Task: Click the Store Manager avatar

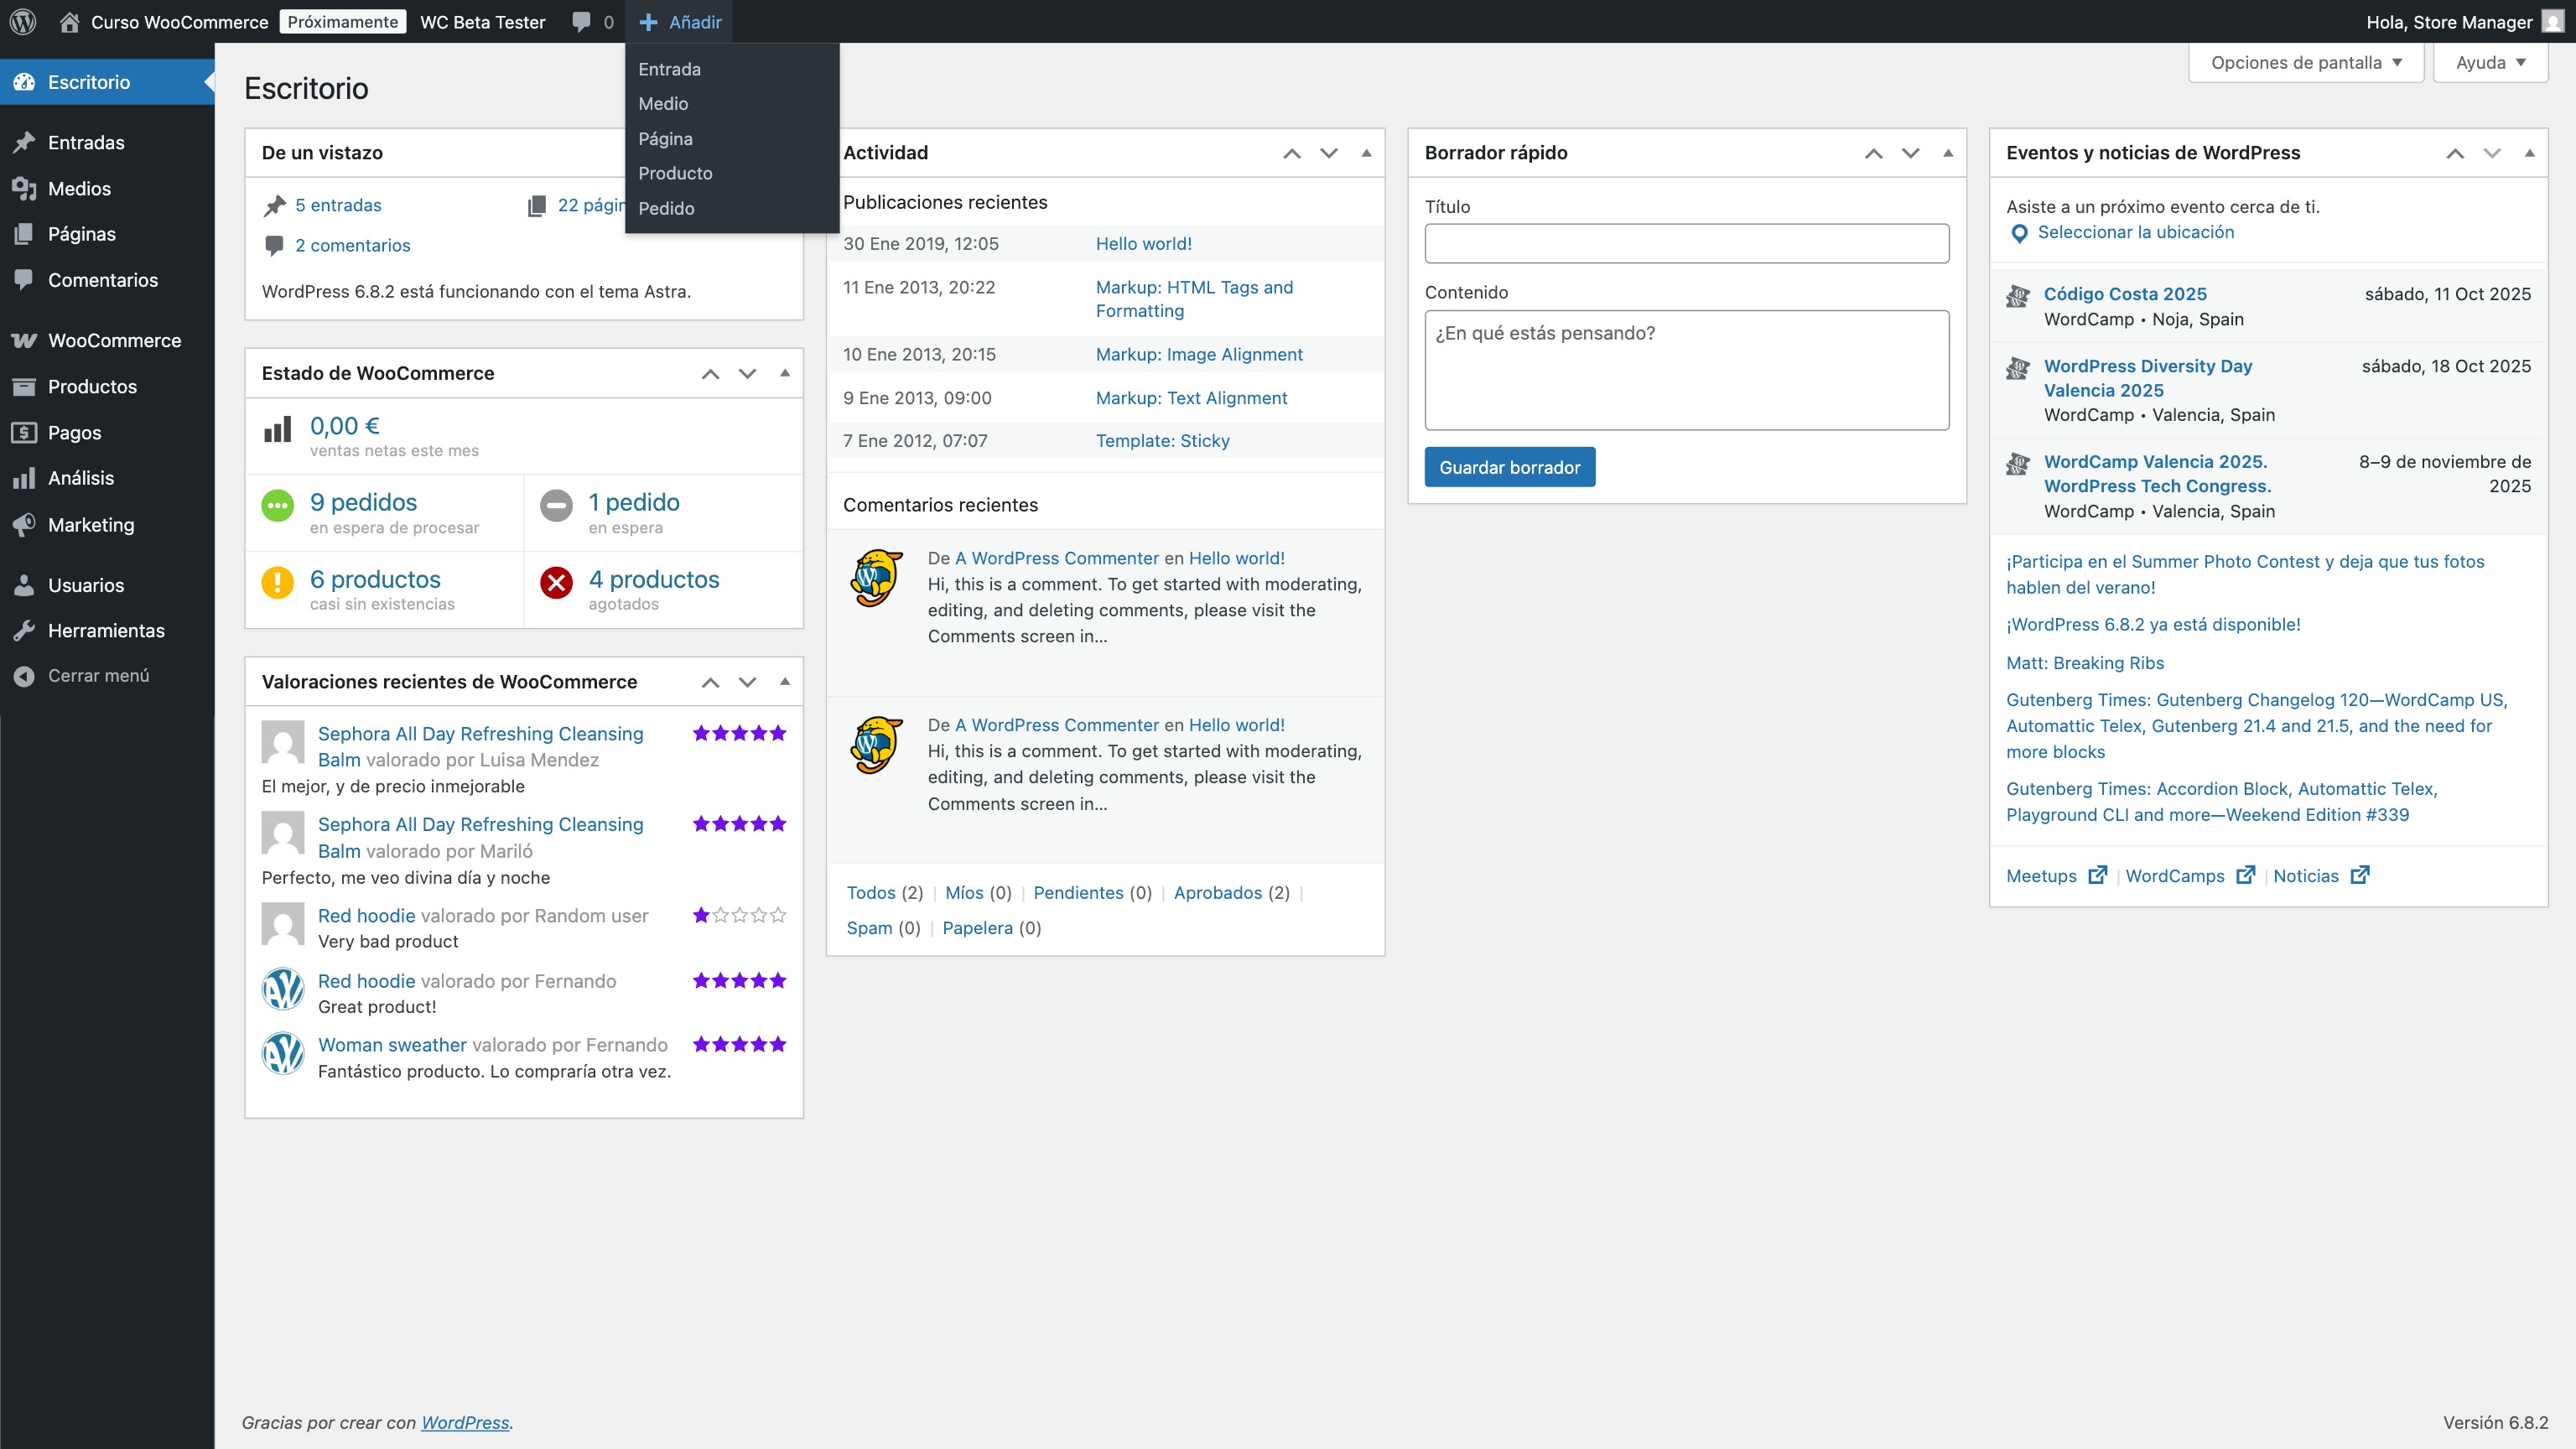Action: 2553,22
